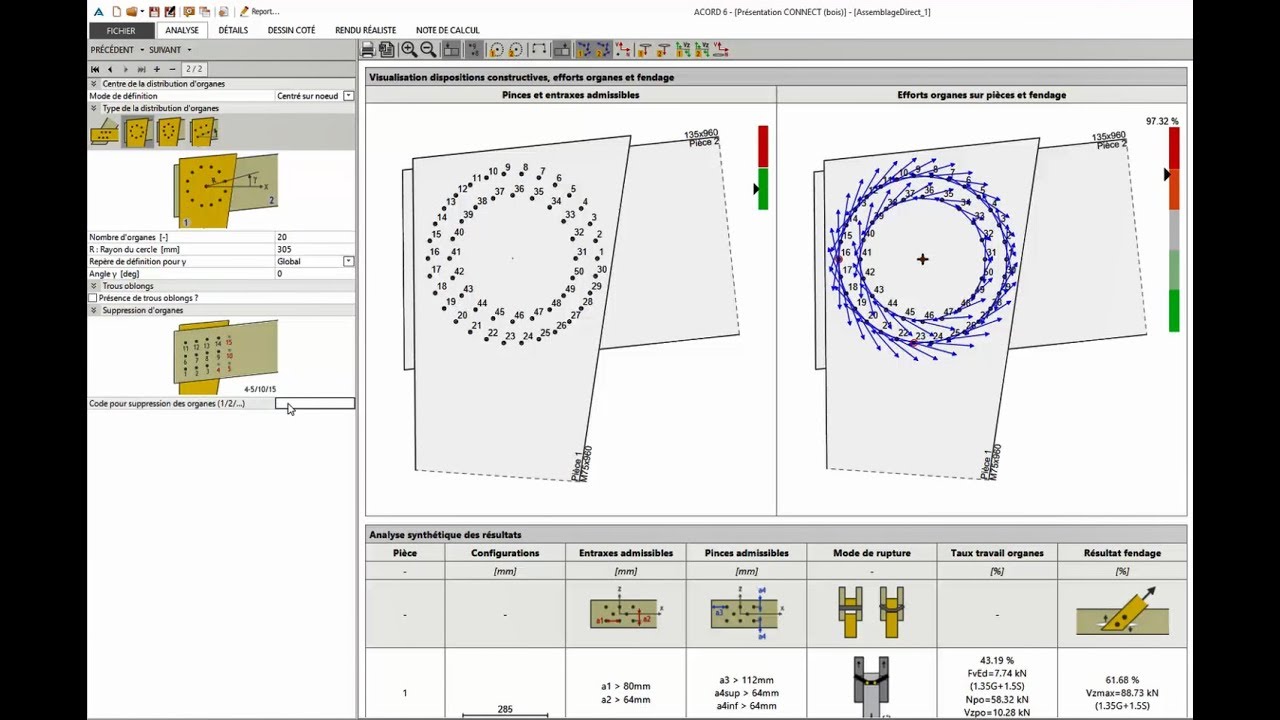Go to previous record arrow
The image size is (1280, 720).
tap(110, 69)
